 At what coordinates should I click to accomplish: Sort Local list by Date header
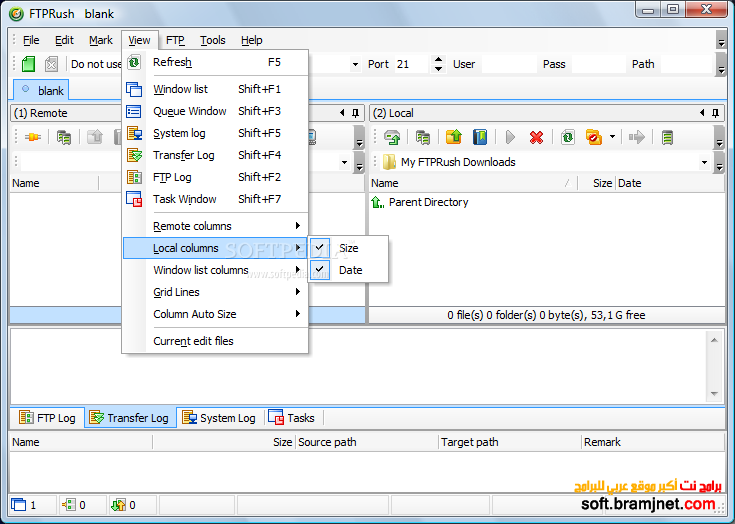click(x=670, y=183)
